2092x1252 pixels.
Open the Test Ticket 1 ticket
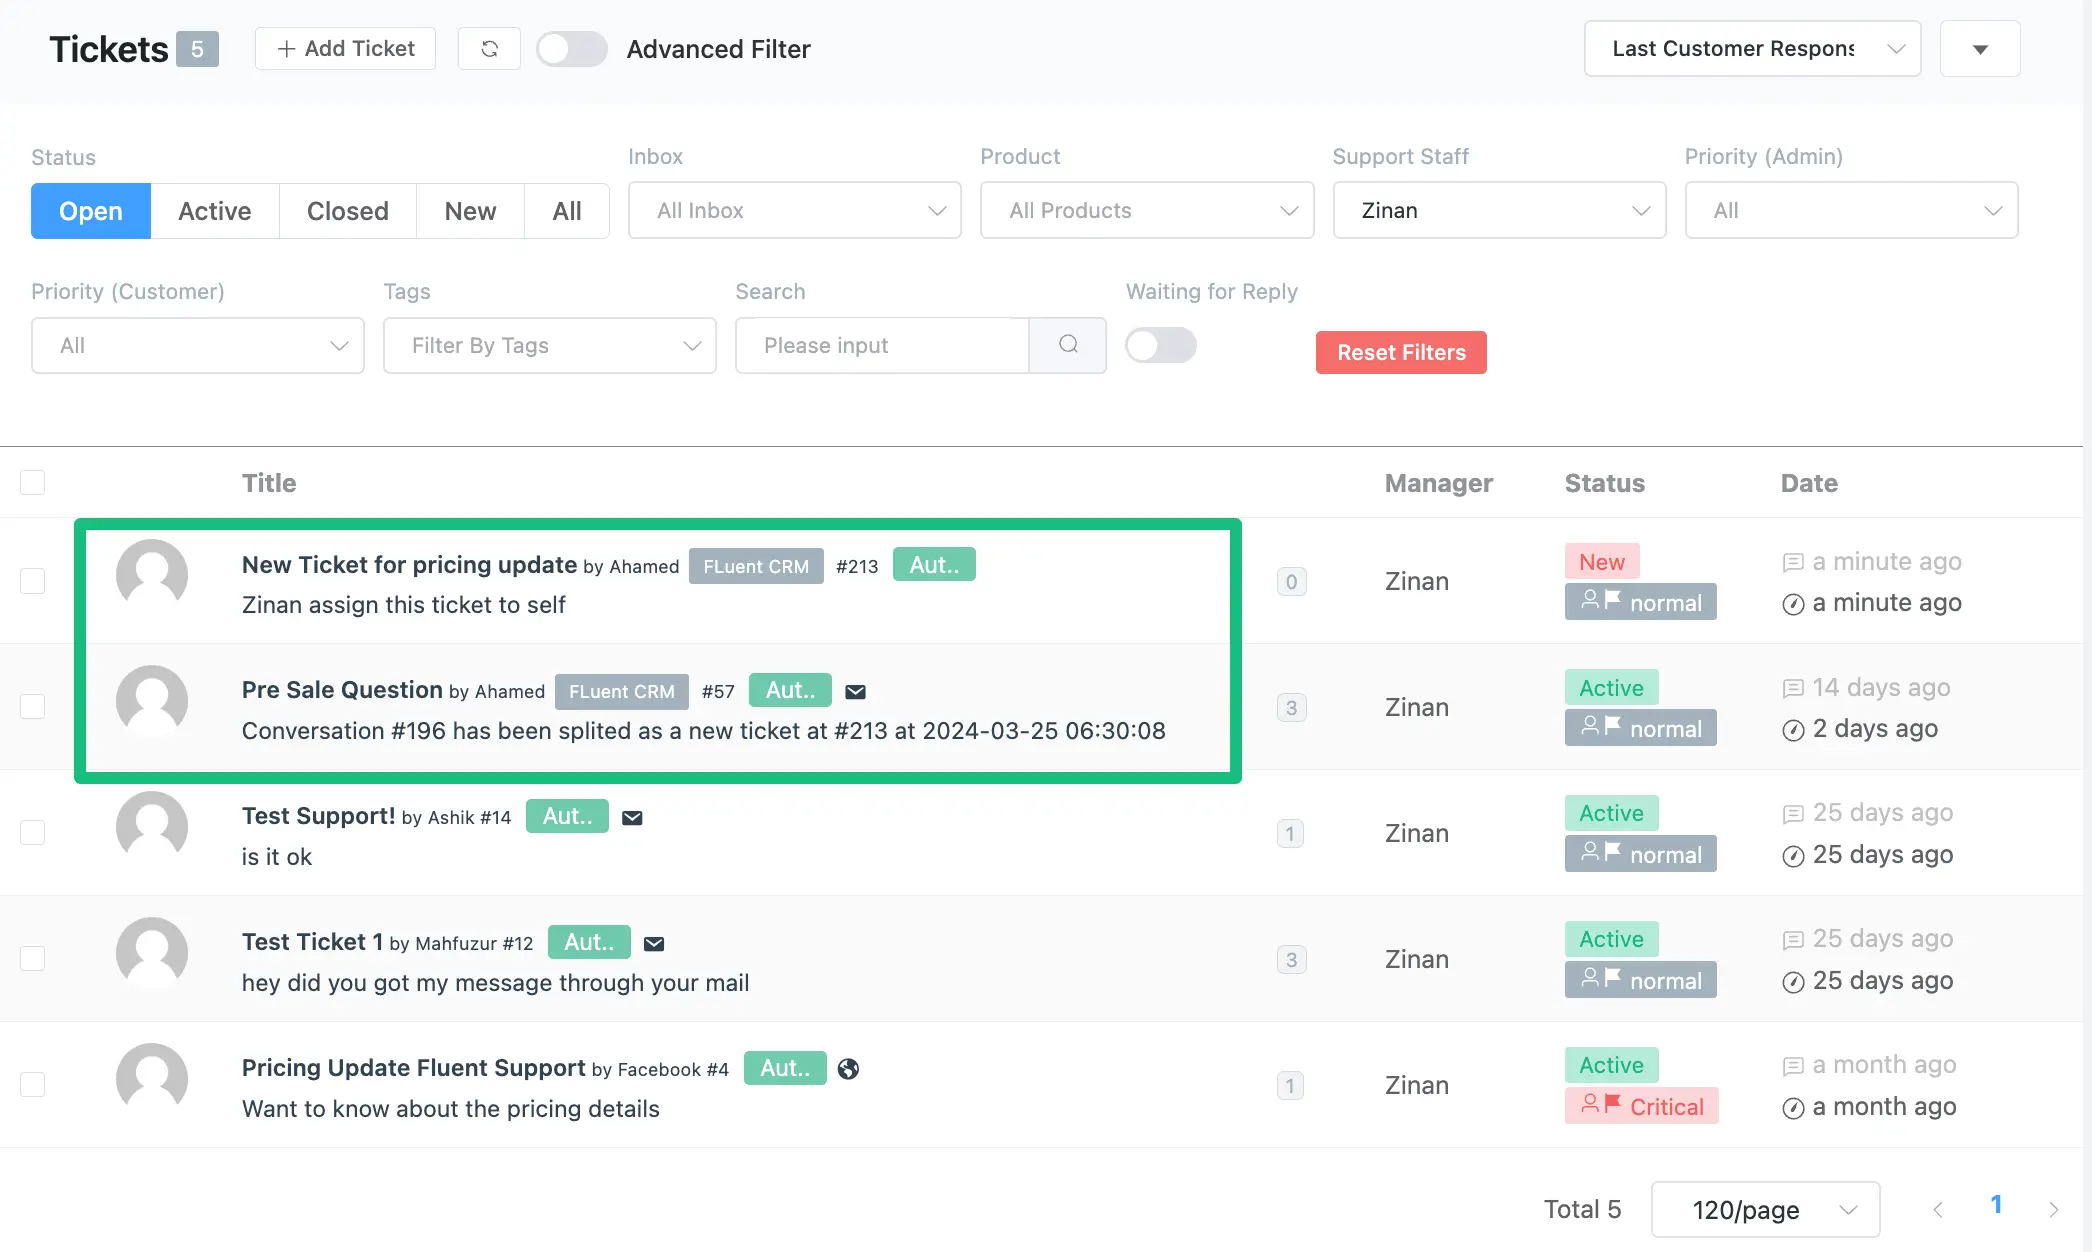313,942
